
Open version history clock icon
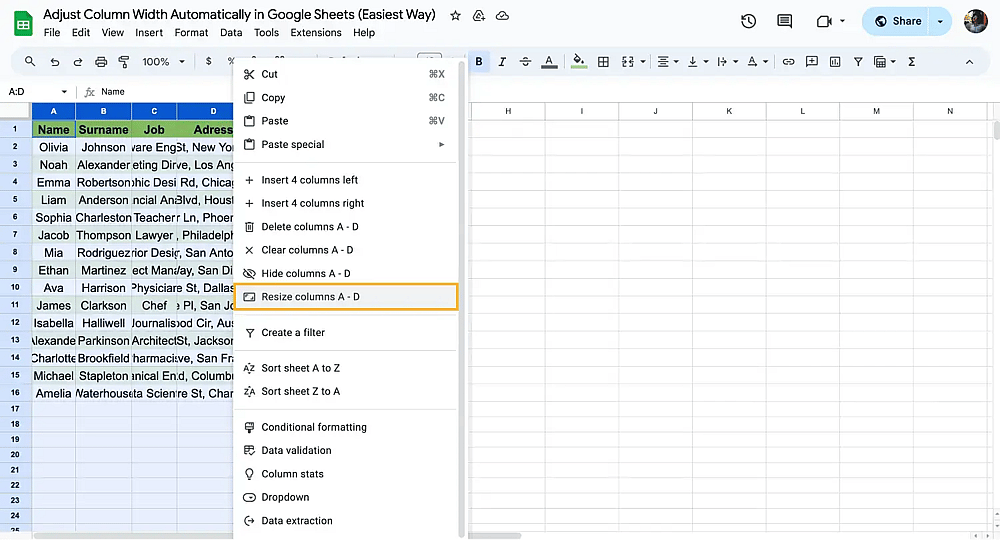click(748, 21)
